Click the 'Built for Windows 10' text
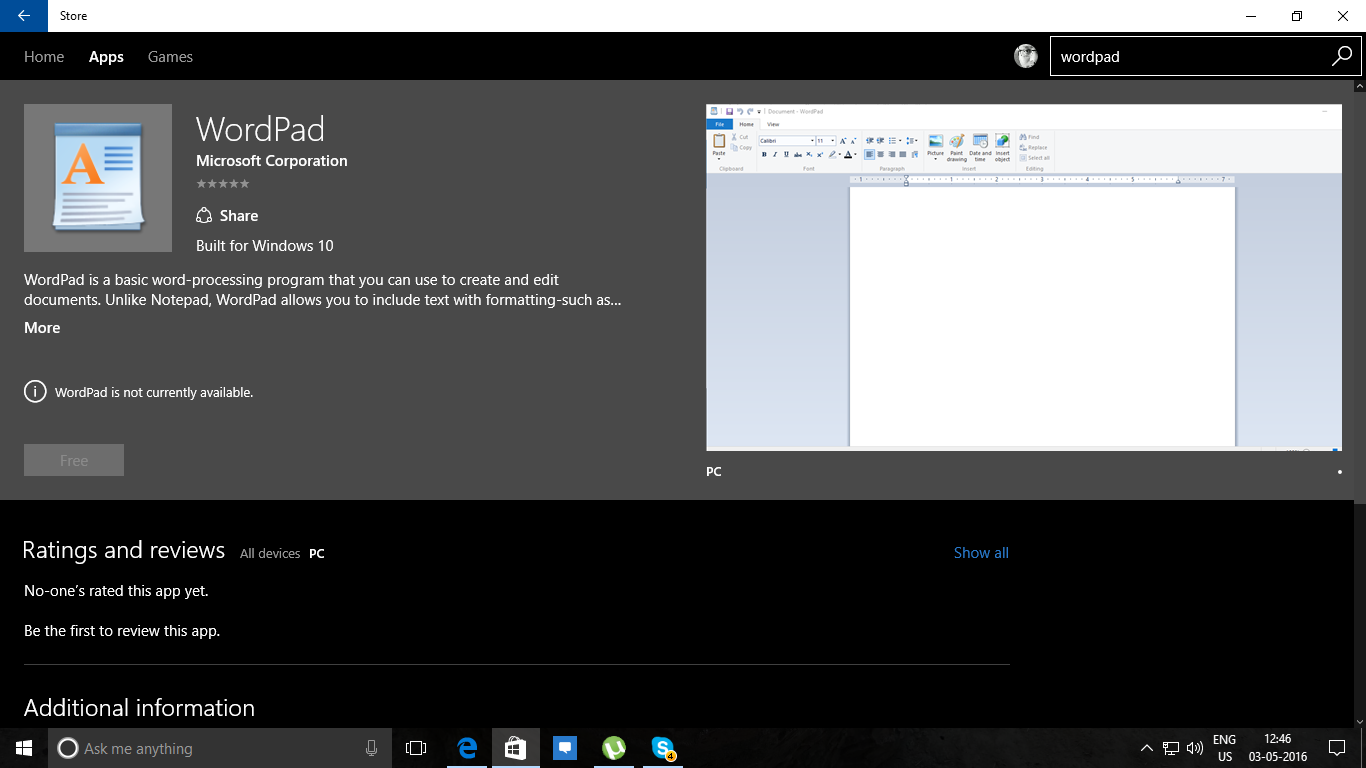 [x=265, y=246]
